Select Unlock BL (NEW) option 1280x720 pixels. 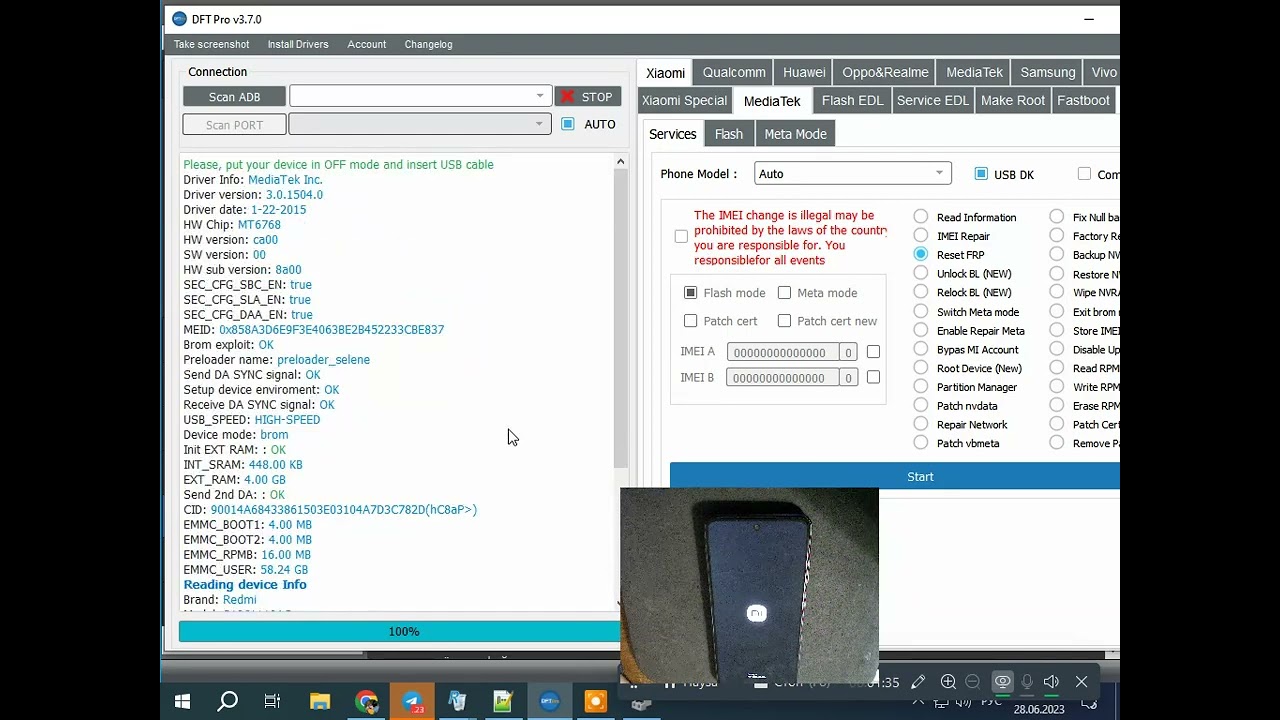point(921,274)
